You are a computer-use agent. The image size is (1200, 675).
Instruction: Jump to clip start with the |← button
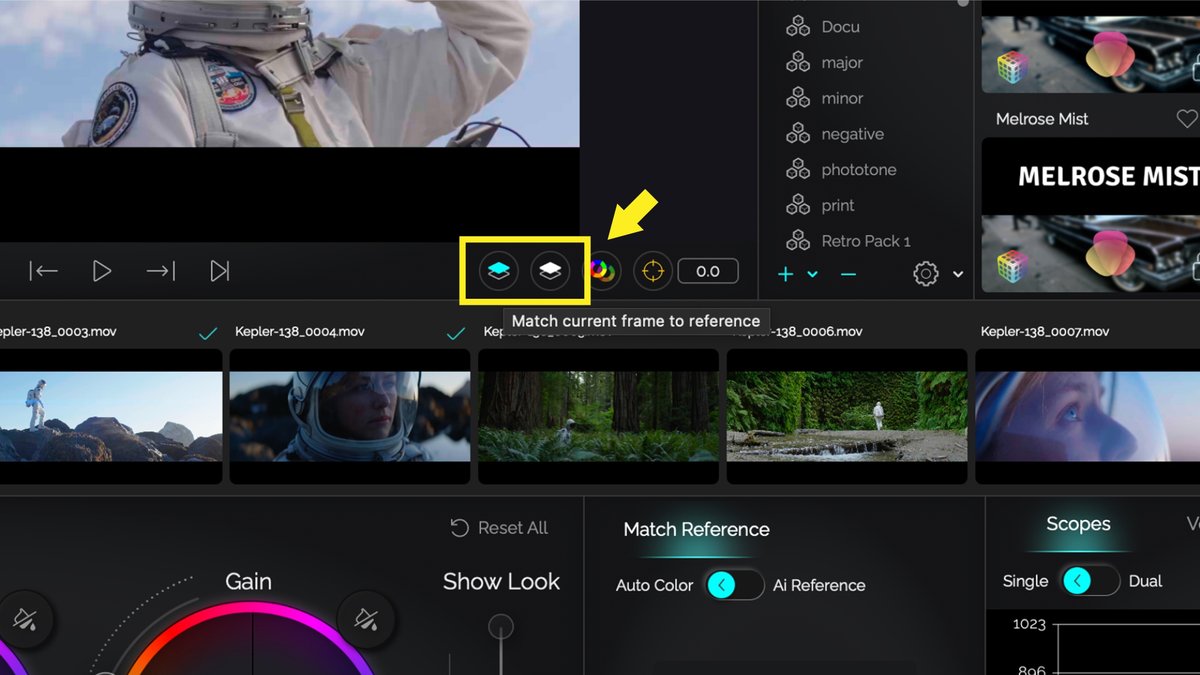click(43, 271)
